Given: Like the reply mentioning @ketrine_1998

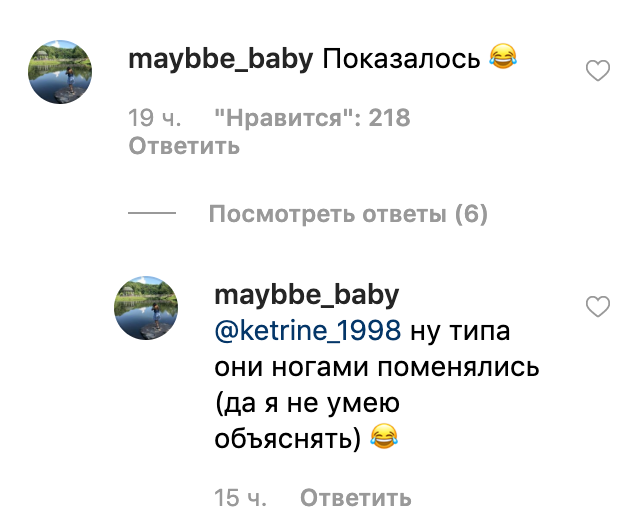Looking at the screenshot, I should [597, 307].
